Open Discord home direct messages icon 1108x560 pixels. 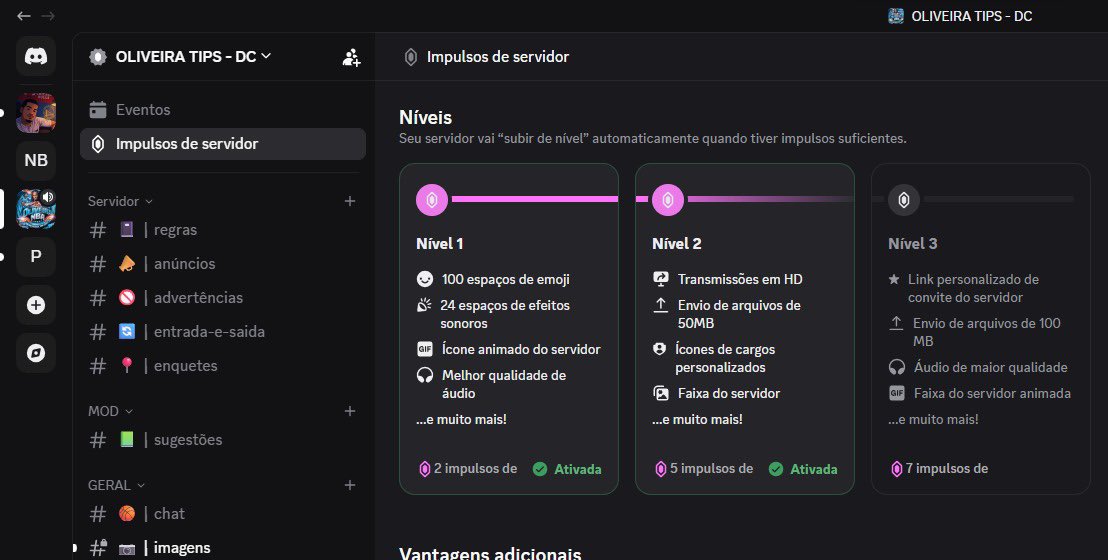(x=36, y=56)
